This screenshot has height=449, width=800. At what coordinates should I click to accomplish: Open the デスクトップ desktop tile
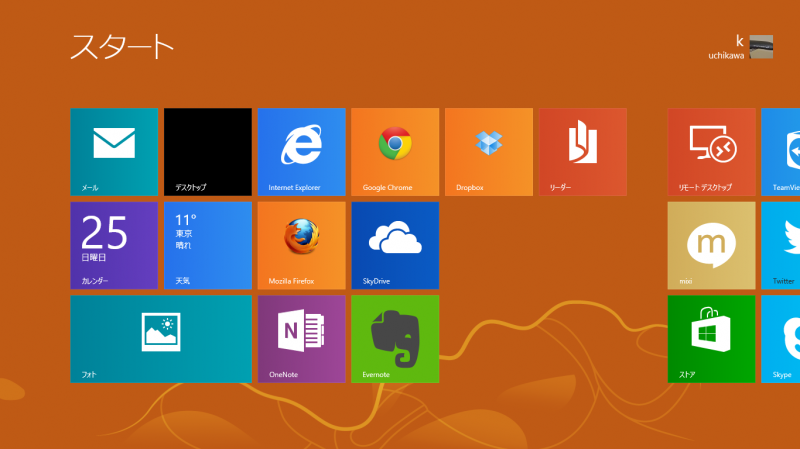point(208,152)
